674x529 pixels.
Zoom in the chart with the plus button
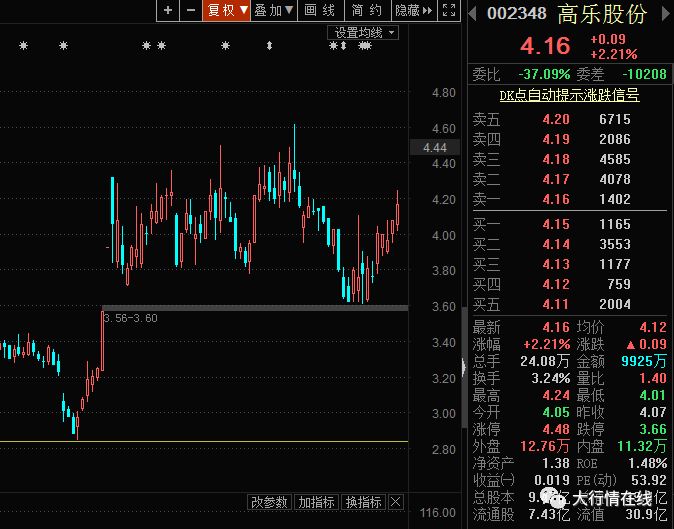click(168, 10)
